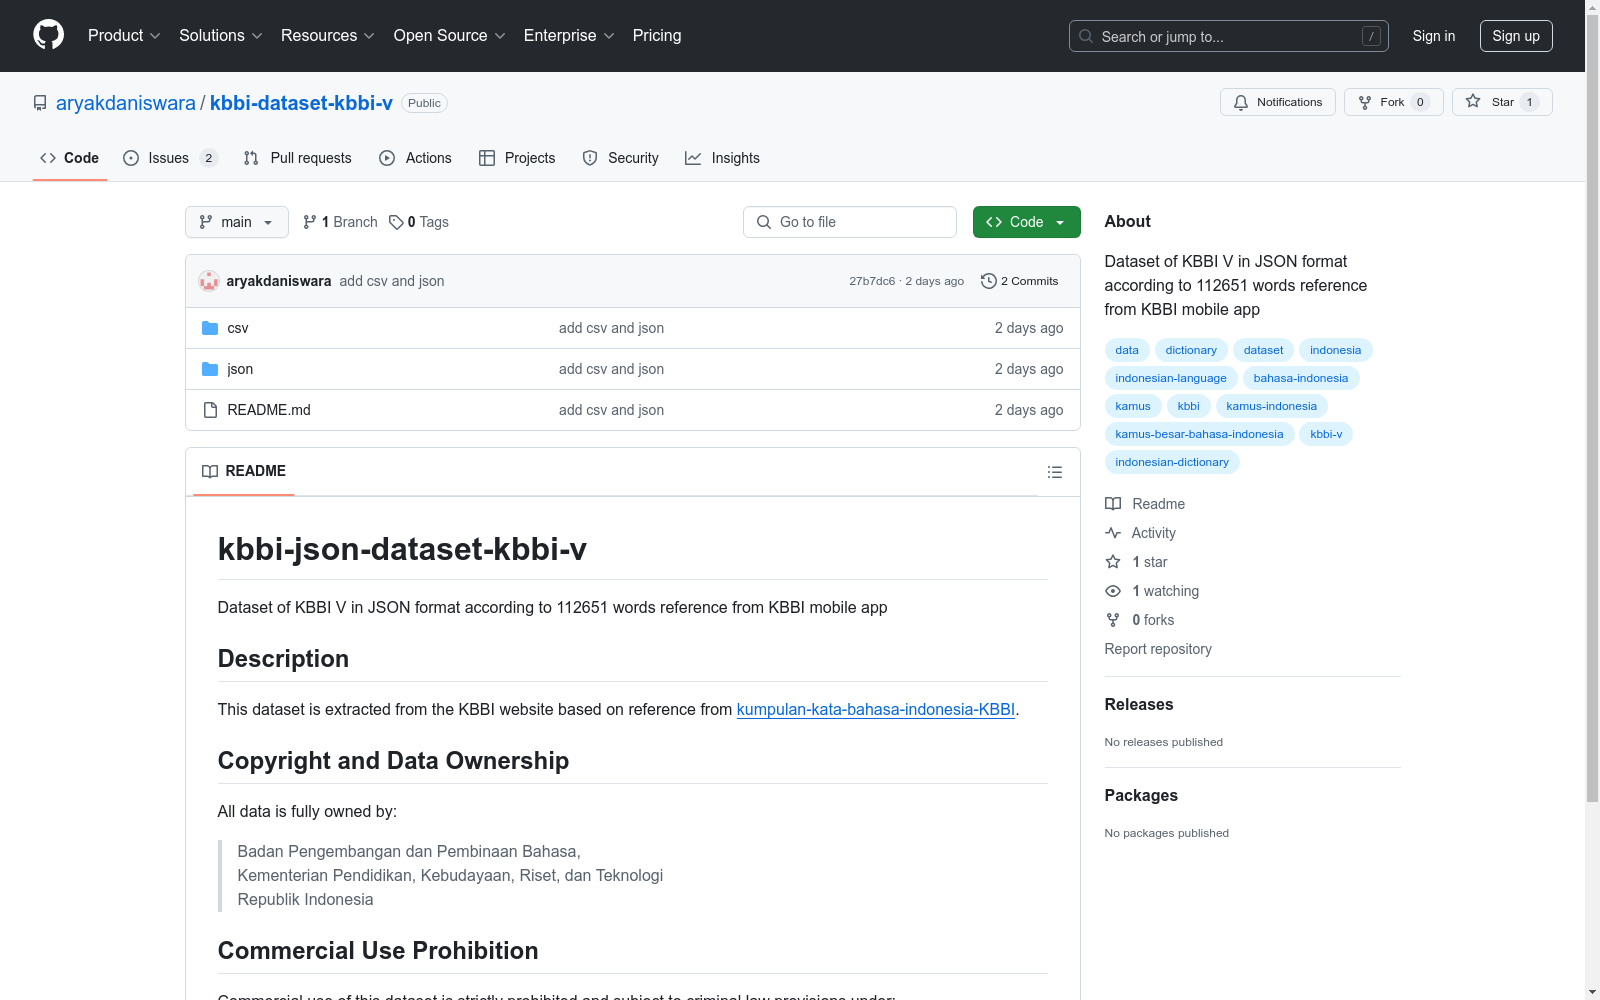
Task: Expand the Enterprise menu
Action: (569, 35)
